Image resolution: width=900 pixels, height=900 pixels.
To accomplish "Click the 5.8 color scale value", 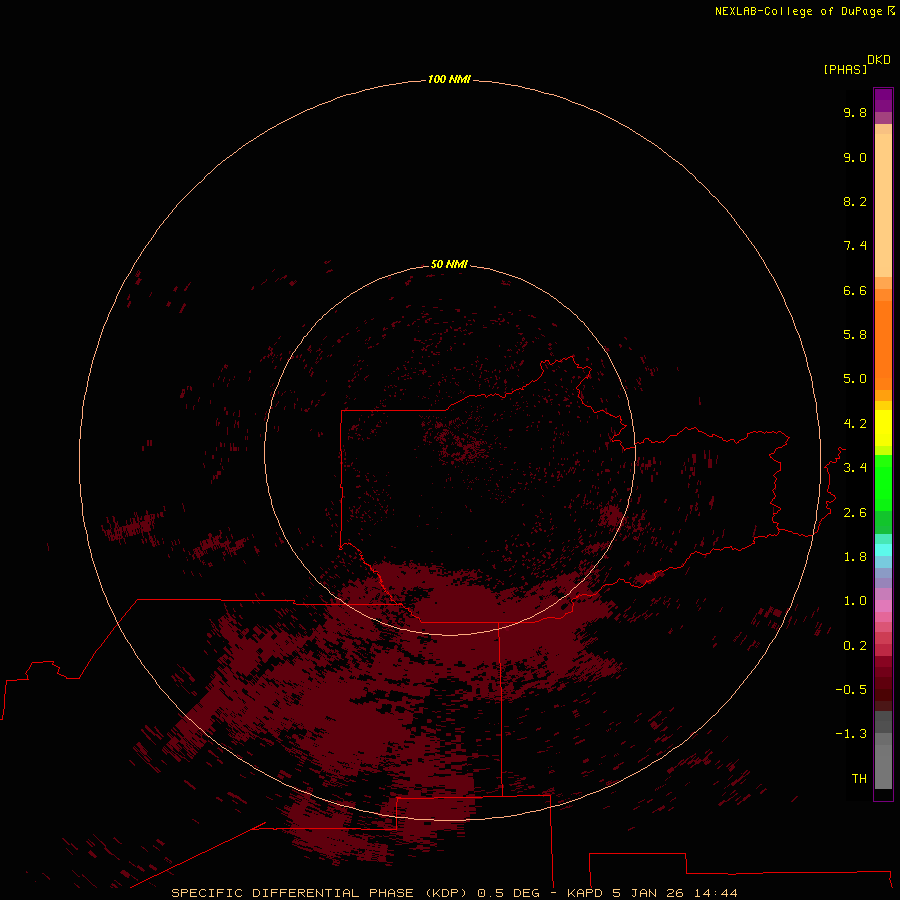I will pyautogui.click(x=855, y=335).
